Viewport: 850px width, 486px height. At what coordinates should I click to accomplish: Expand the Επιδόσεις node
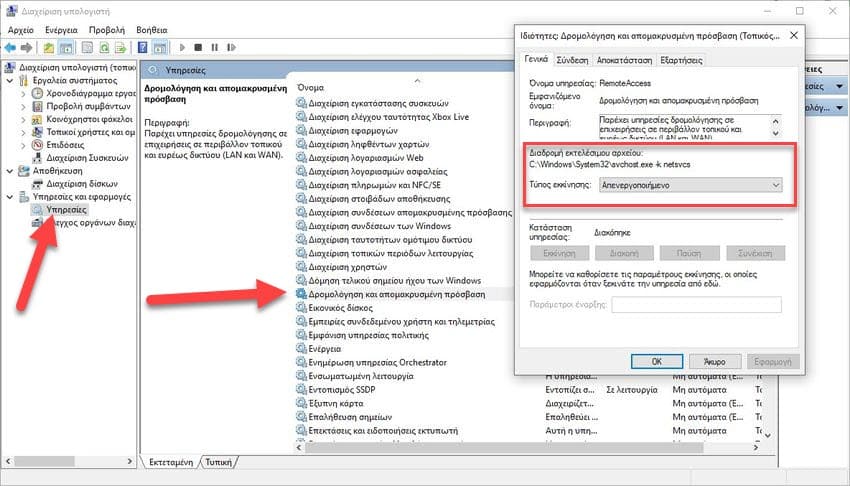click(23, 145)
